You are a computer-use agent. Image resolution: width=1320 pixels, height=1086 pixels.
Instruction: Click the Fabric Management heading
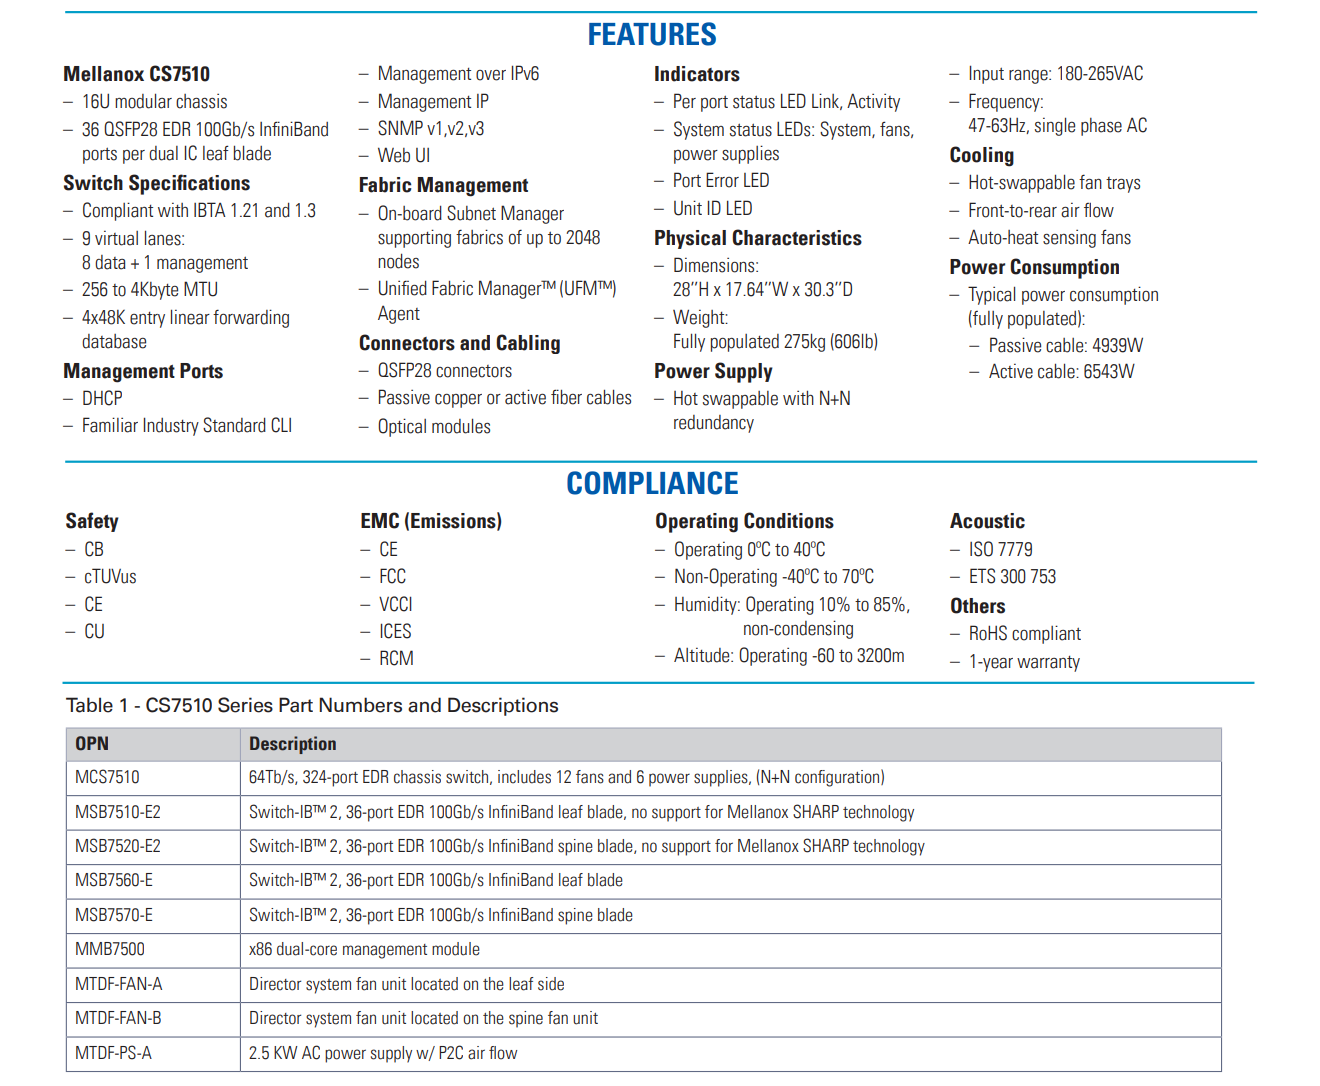pyautogui.click(x=443, y=185)
